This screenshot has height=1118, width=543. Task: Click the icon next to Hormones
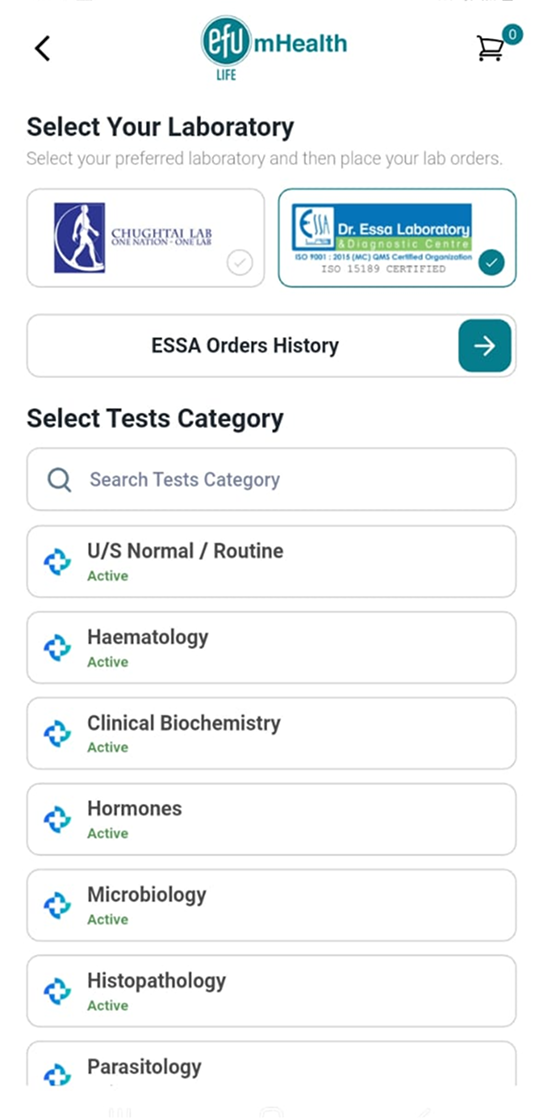(x=58, y=819)
